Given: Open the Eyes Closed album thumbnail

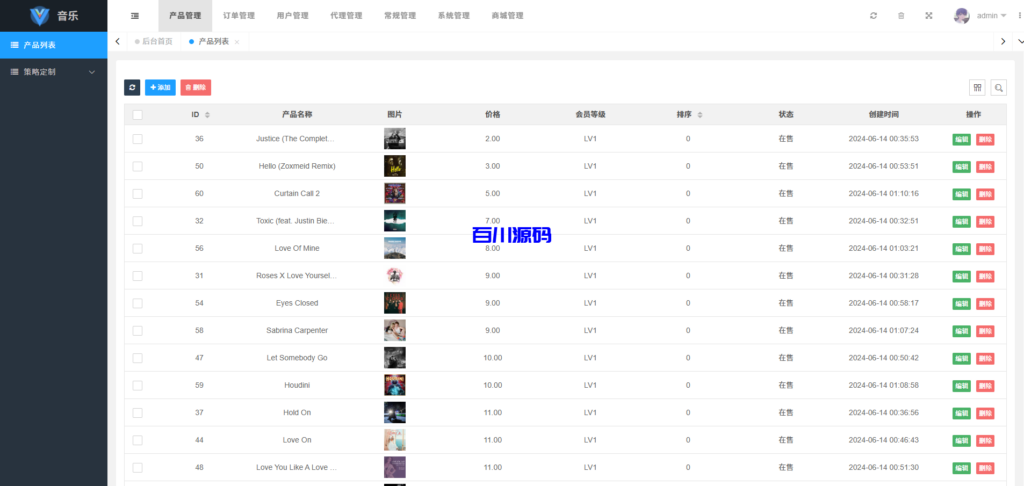Looking at the screenshot, I should pos(394,303).
